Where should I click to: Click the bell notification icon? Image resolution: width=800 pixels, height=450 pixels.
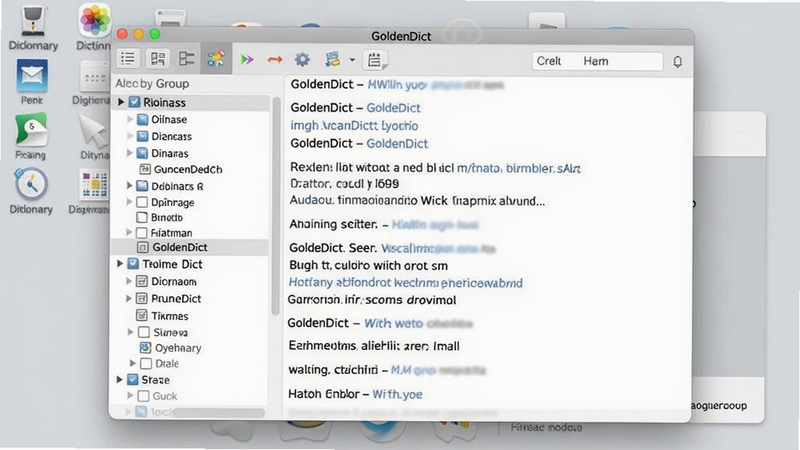678,62
